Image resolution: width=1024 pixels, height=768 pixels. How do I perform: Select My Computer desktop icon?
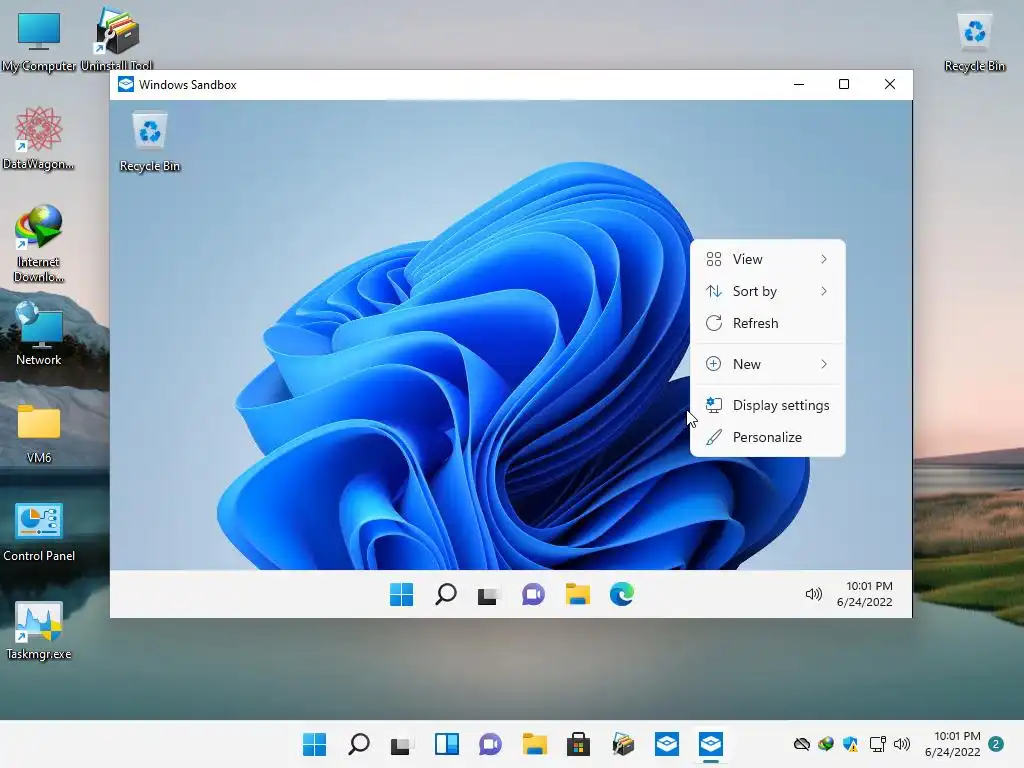click(39, 40)
